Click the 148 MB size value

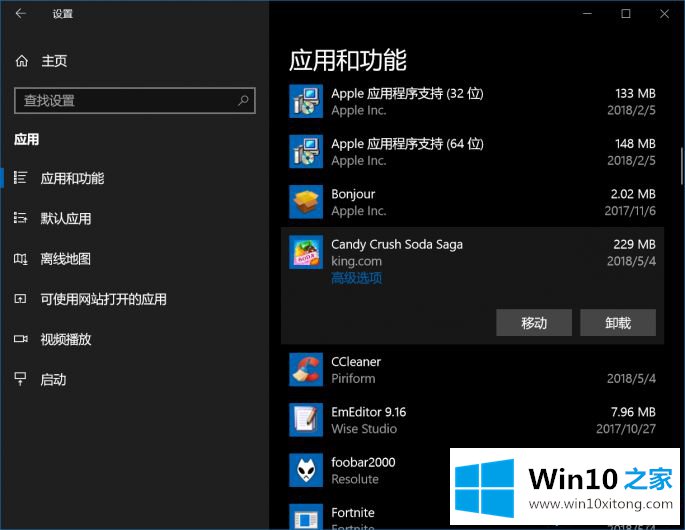click(636, 144)
